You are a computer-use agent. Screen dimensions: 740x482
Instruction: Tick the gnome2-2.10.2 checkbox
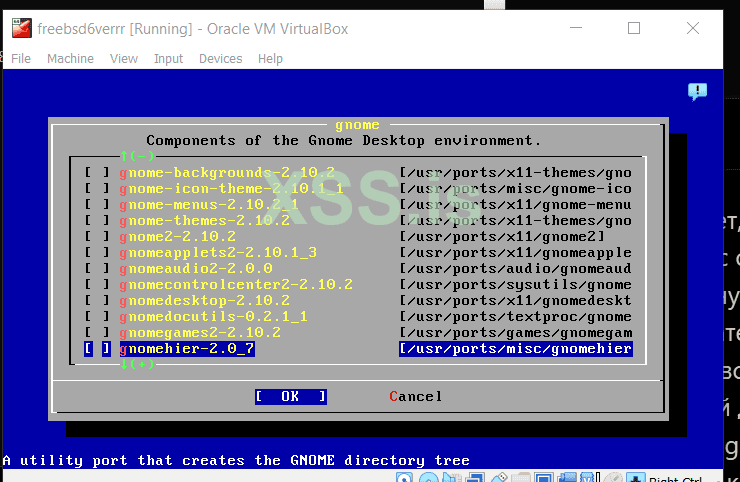97,237
